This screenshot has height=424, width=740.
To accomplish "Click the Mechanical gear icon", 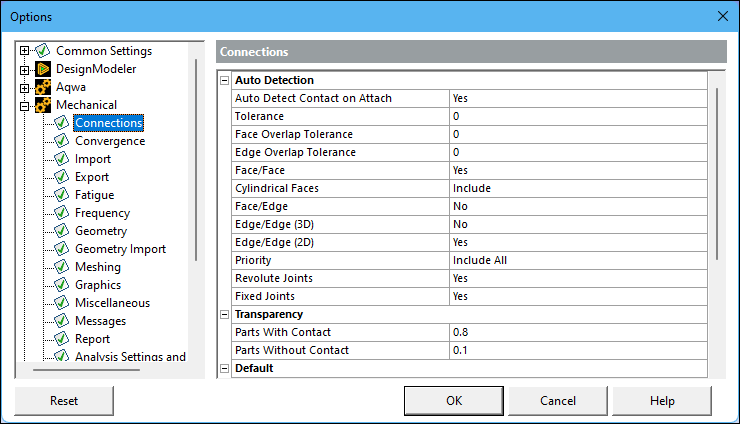I will coord(43,105).
